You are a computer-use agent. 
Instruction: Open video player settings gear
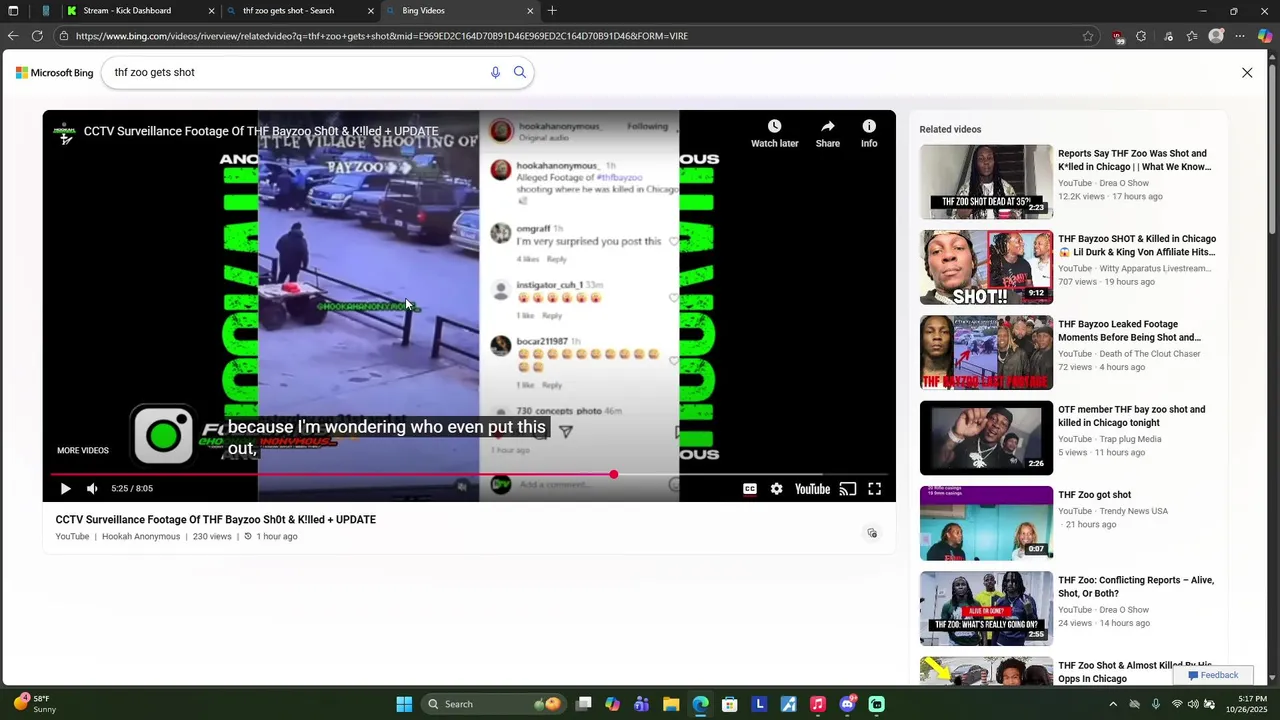coord(776,489)
